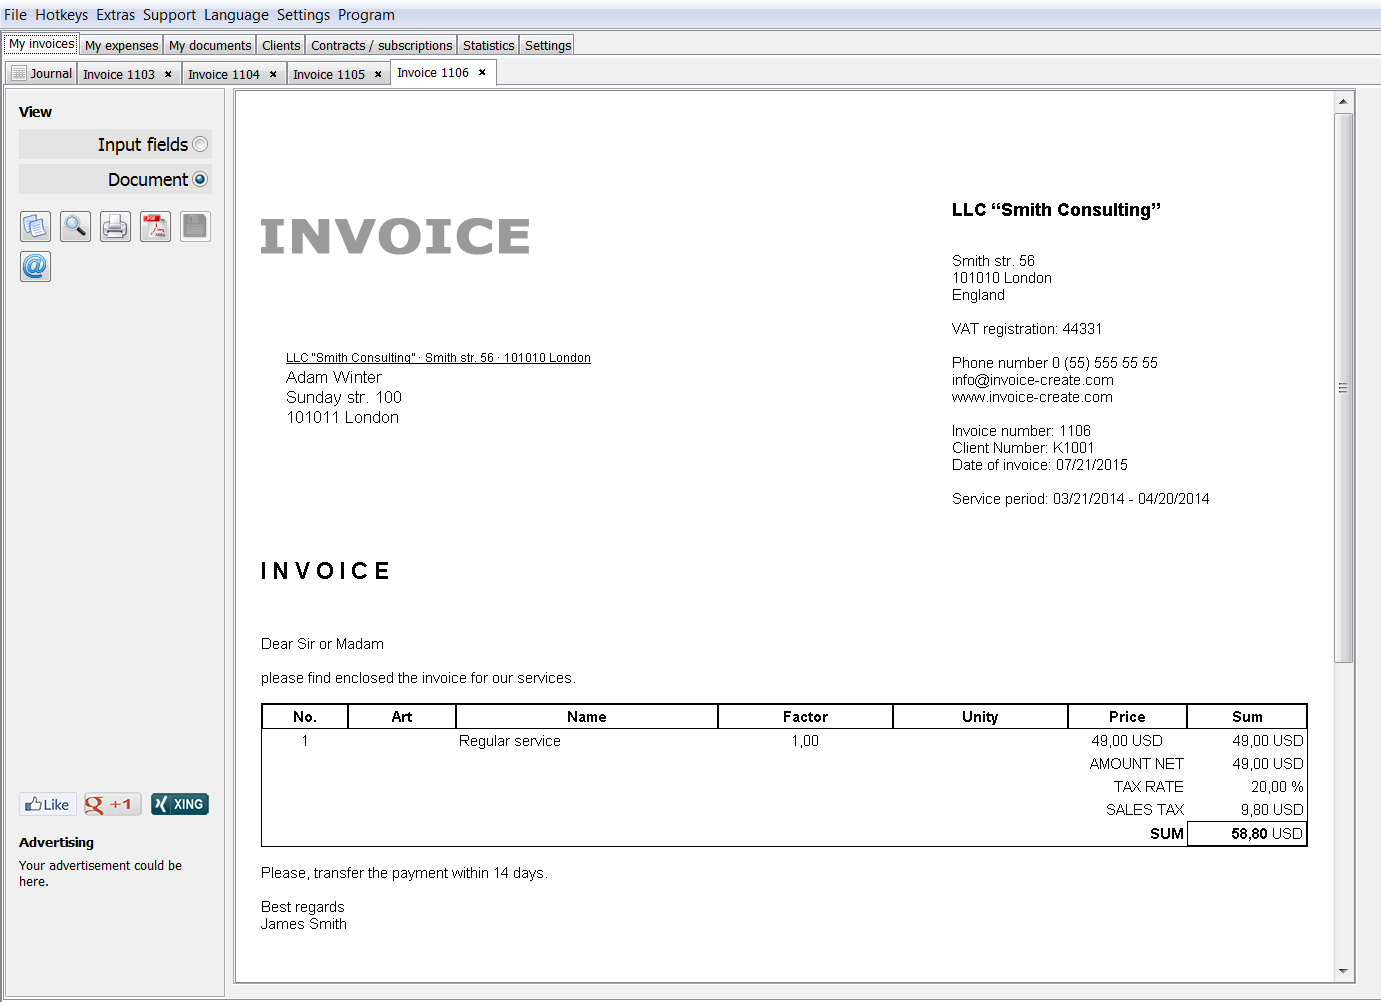The image size is (1381, 1002).
Task: Click the Google +1 button
Action: pos(112,804)
